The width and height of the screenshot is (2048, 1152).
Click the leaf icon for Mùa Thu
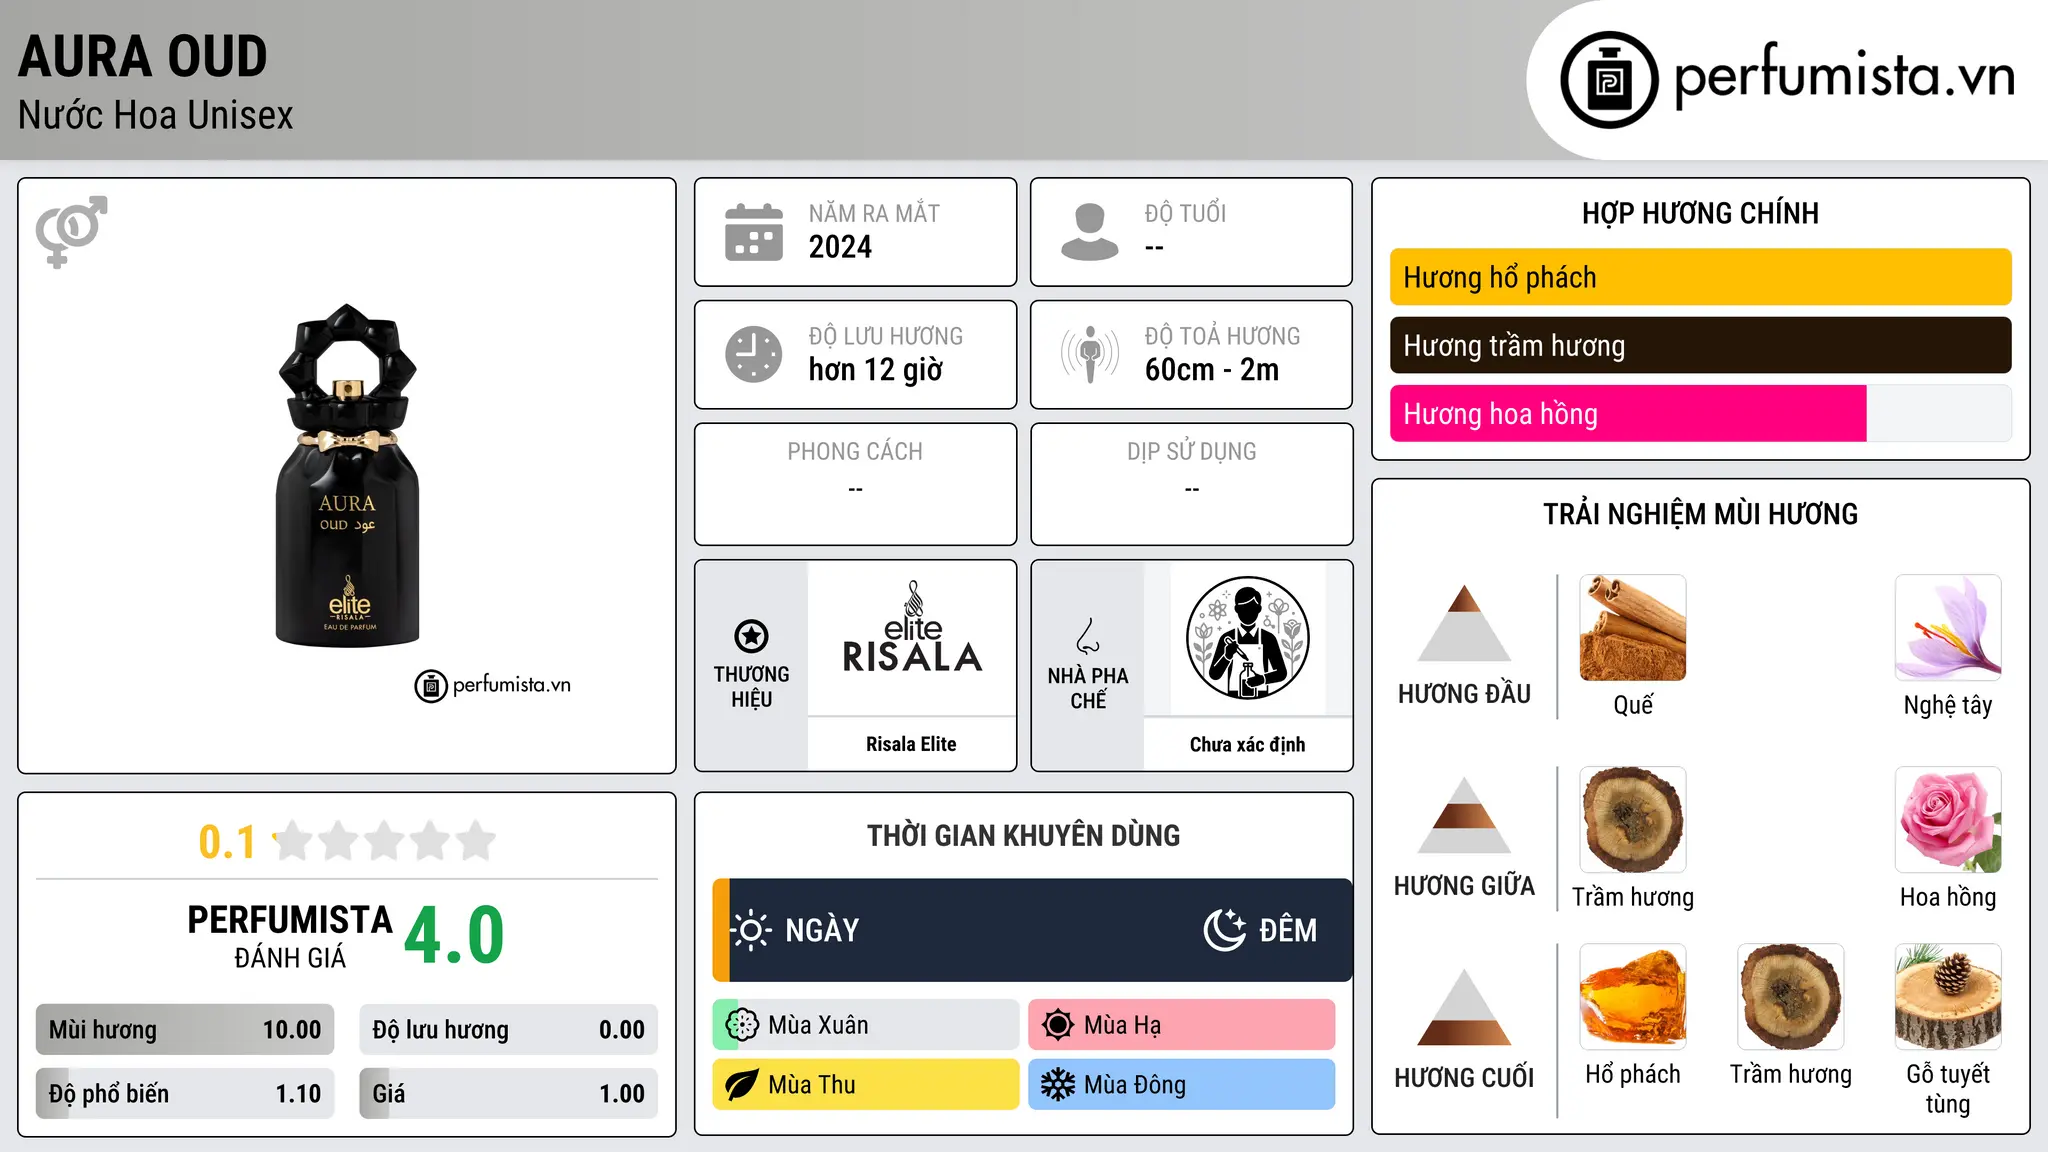742,1085
